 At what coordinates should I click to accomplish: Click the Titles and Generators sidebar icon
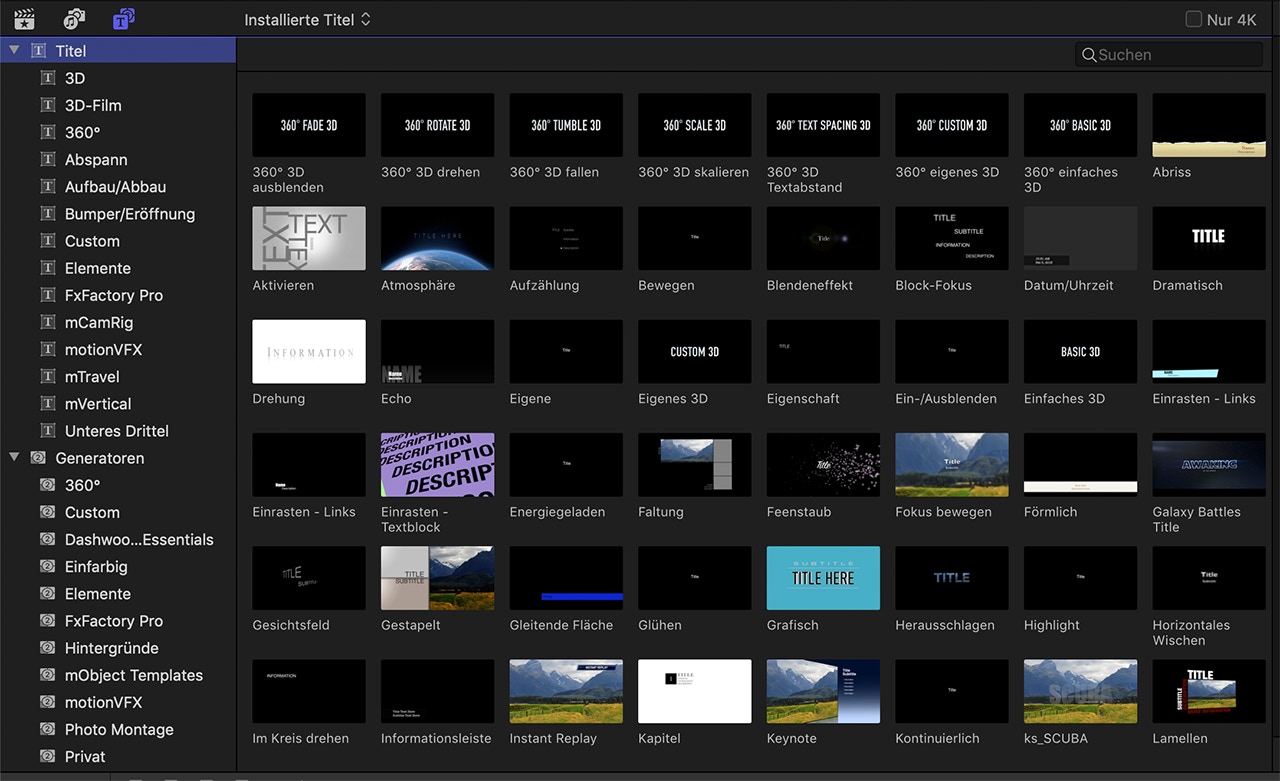pos(124,19)
